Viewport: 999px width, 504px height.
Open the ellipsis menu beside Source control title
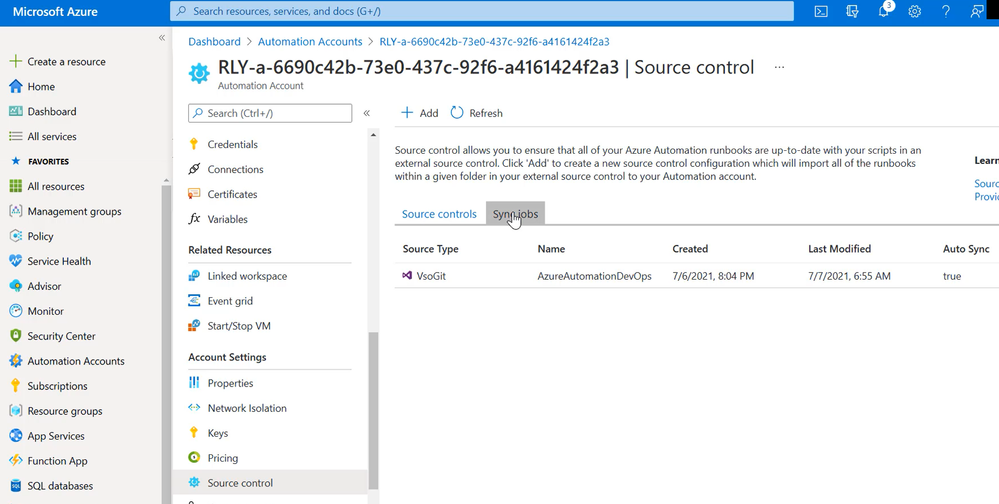click(779, 67)
